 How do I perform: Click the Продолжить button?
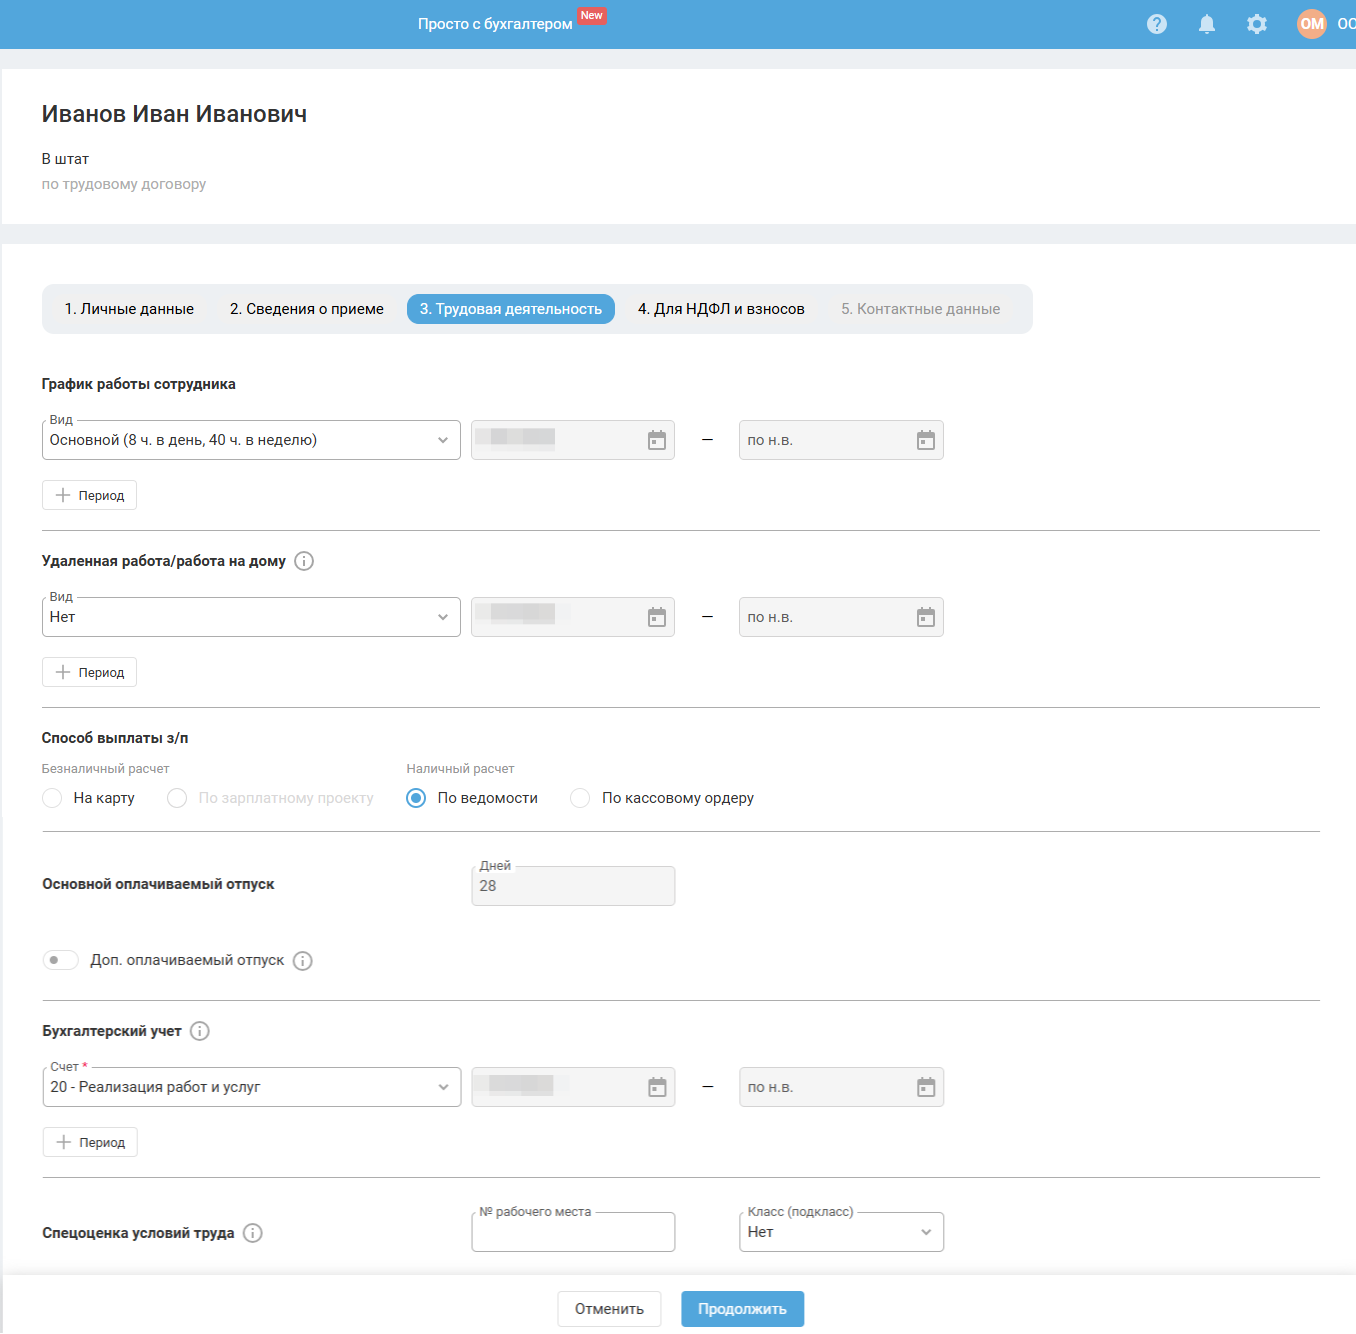point(743,1309)
